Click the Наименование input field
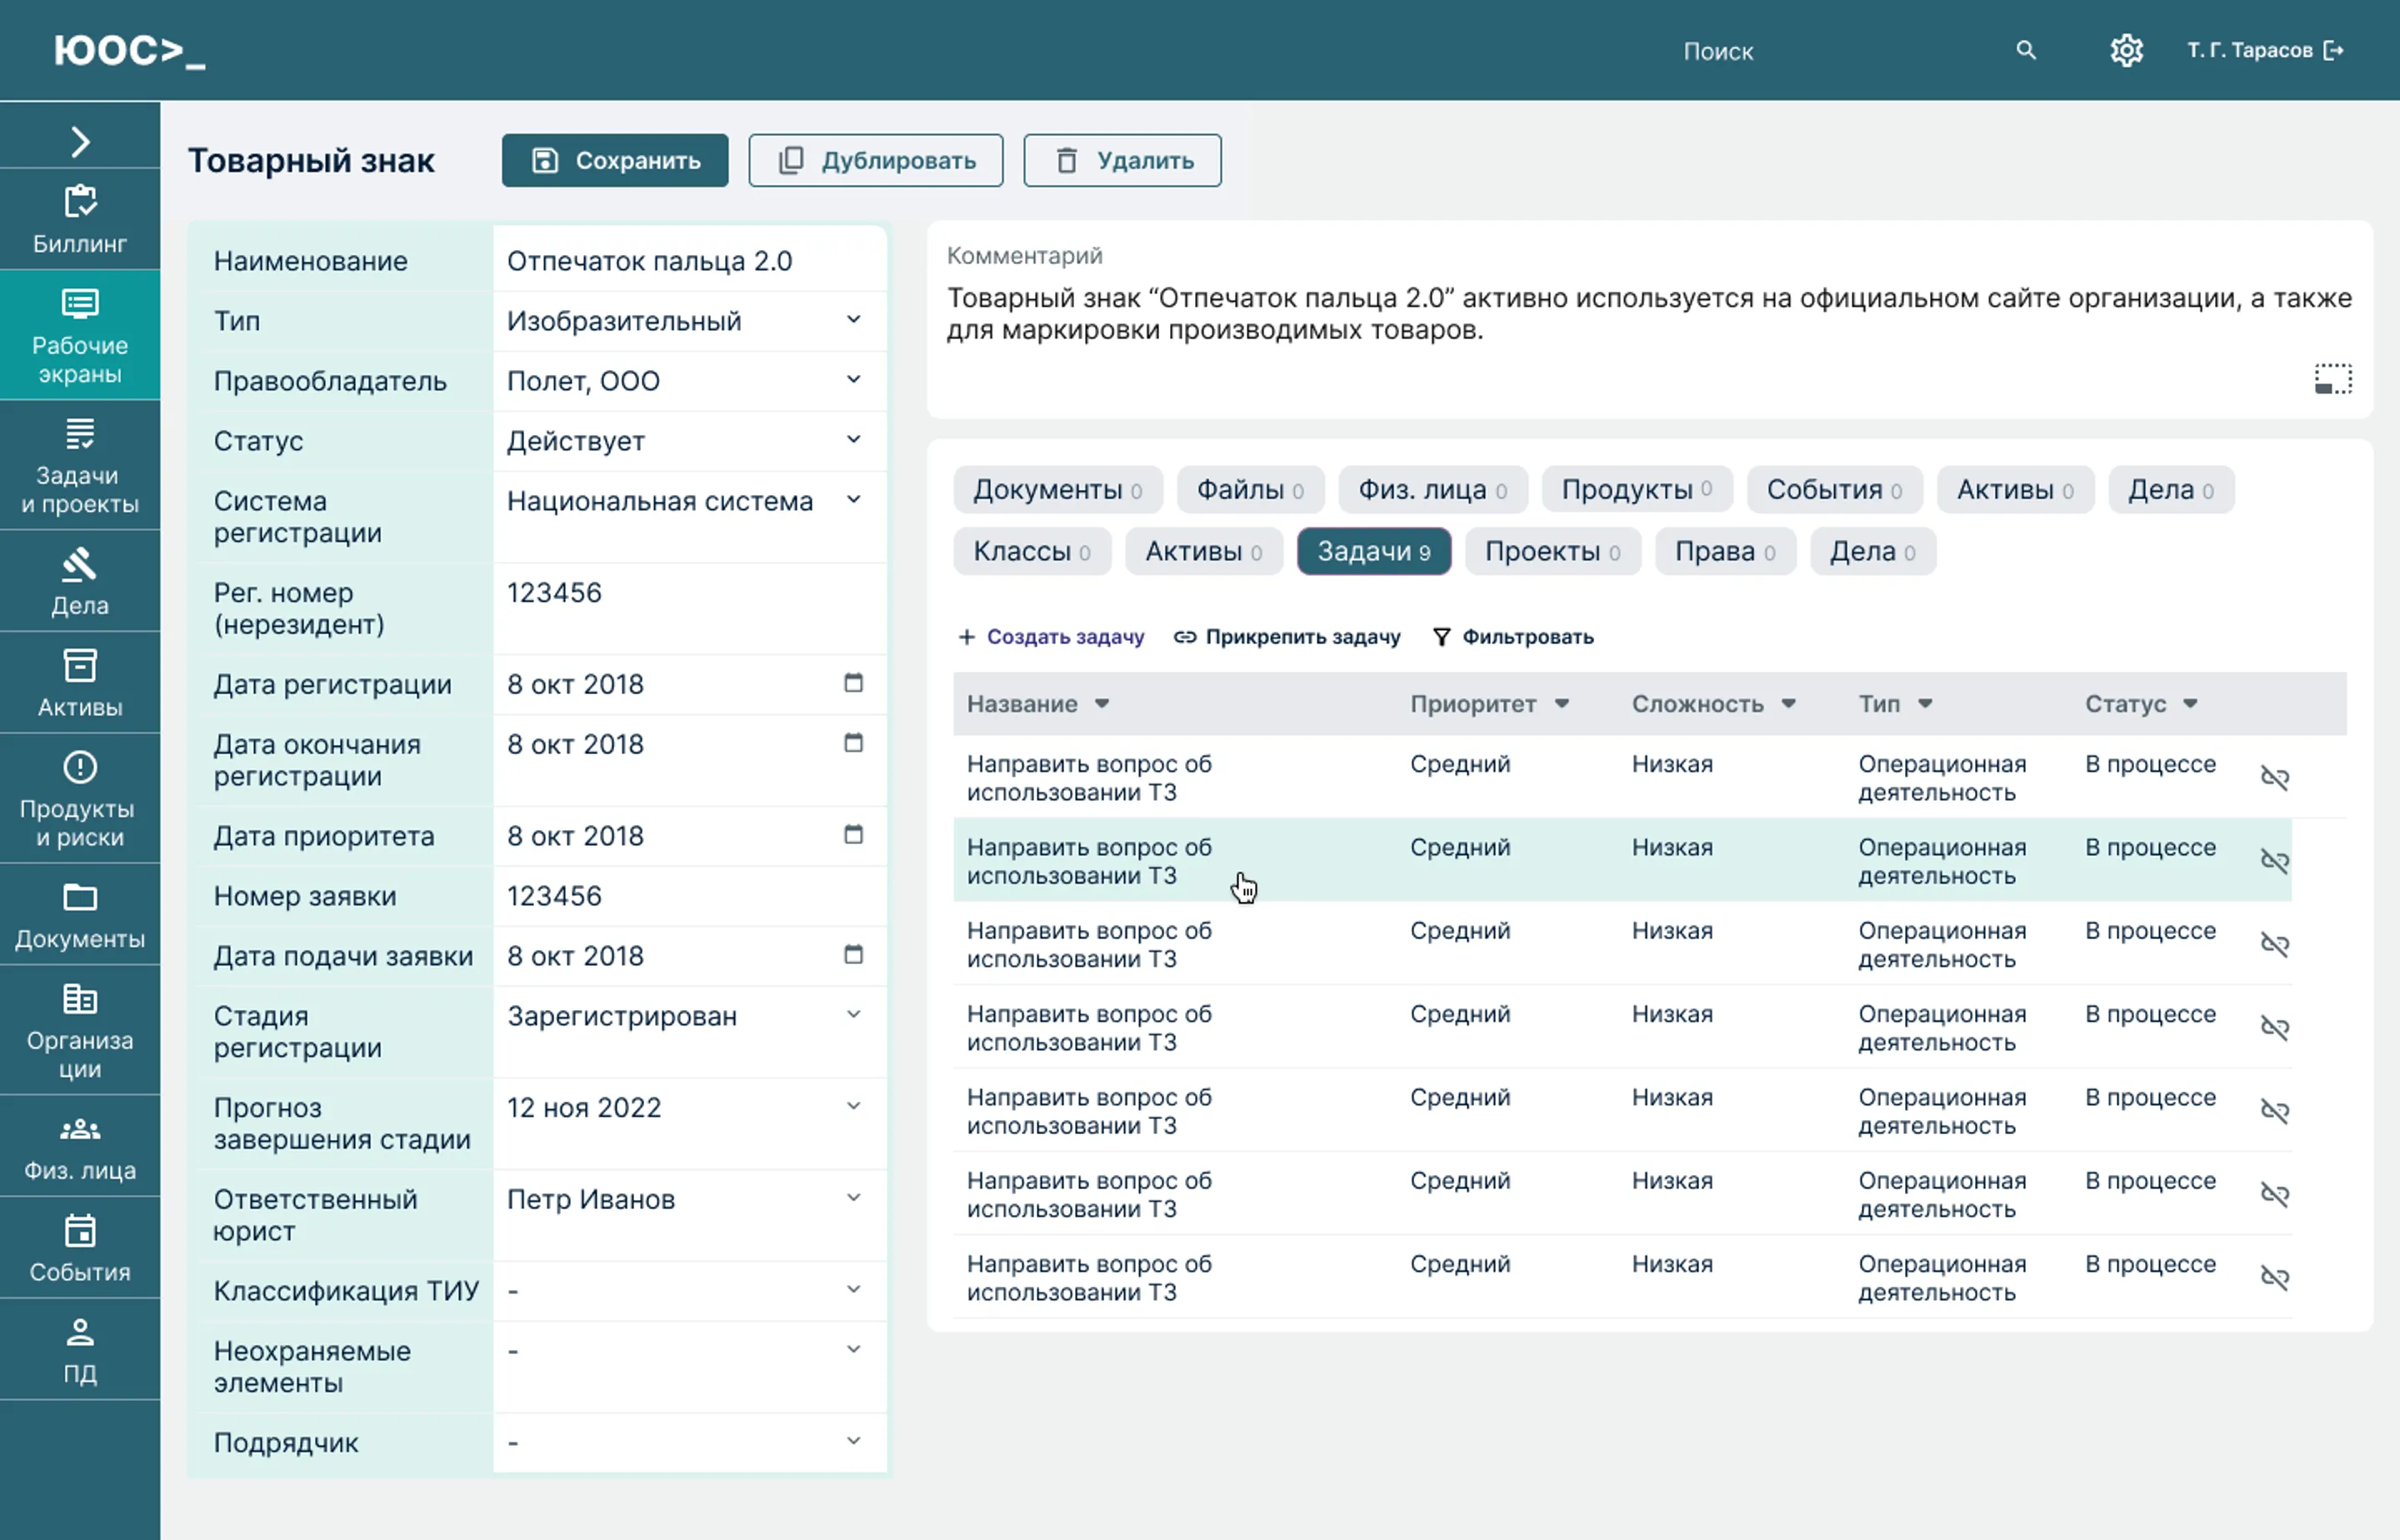 (x=688, y=261)
